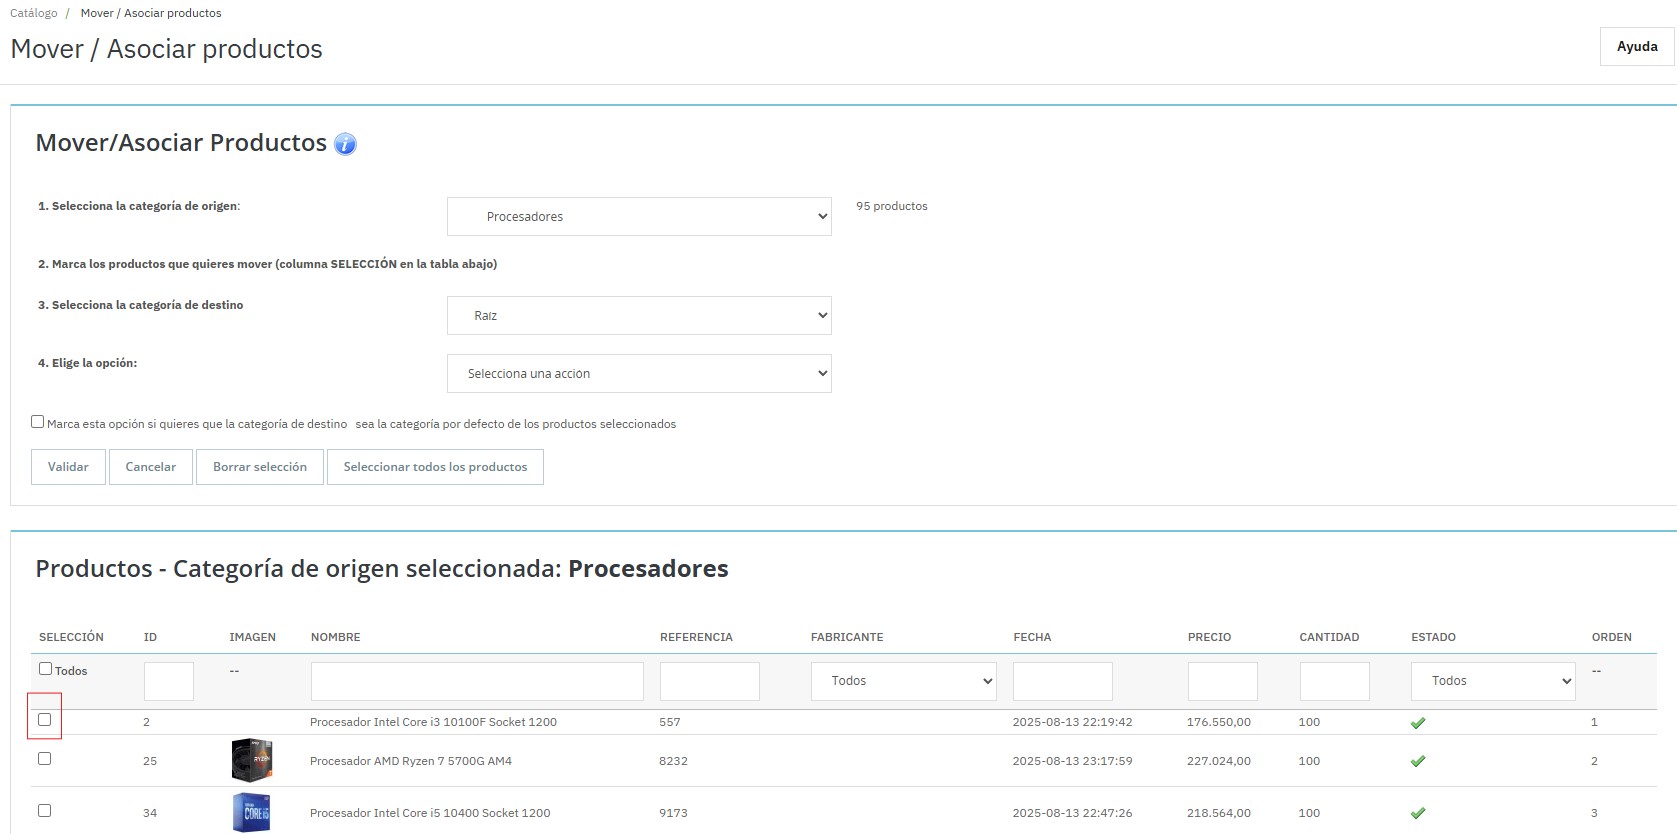The image size is (1677, 834).
Task: Open the origin category dropdown showing Procesadores
Action: [x=639, y=216]
